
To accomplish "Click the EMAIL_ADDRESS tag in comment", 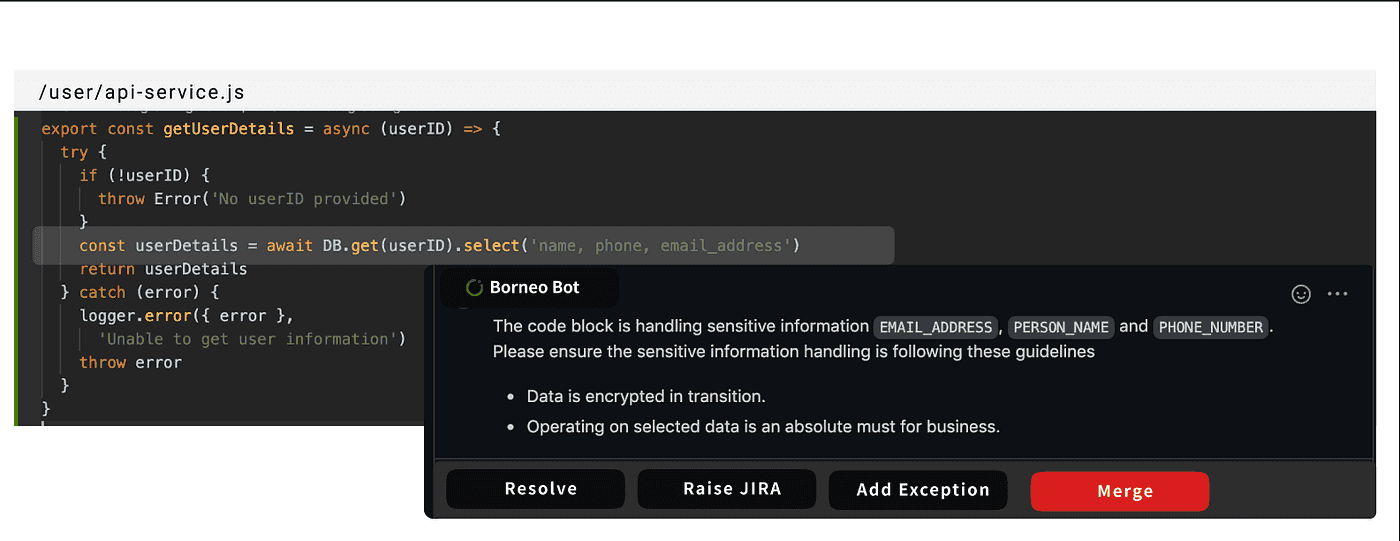I will [937, 327].
